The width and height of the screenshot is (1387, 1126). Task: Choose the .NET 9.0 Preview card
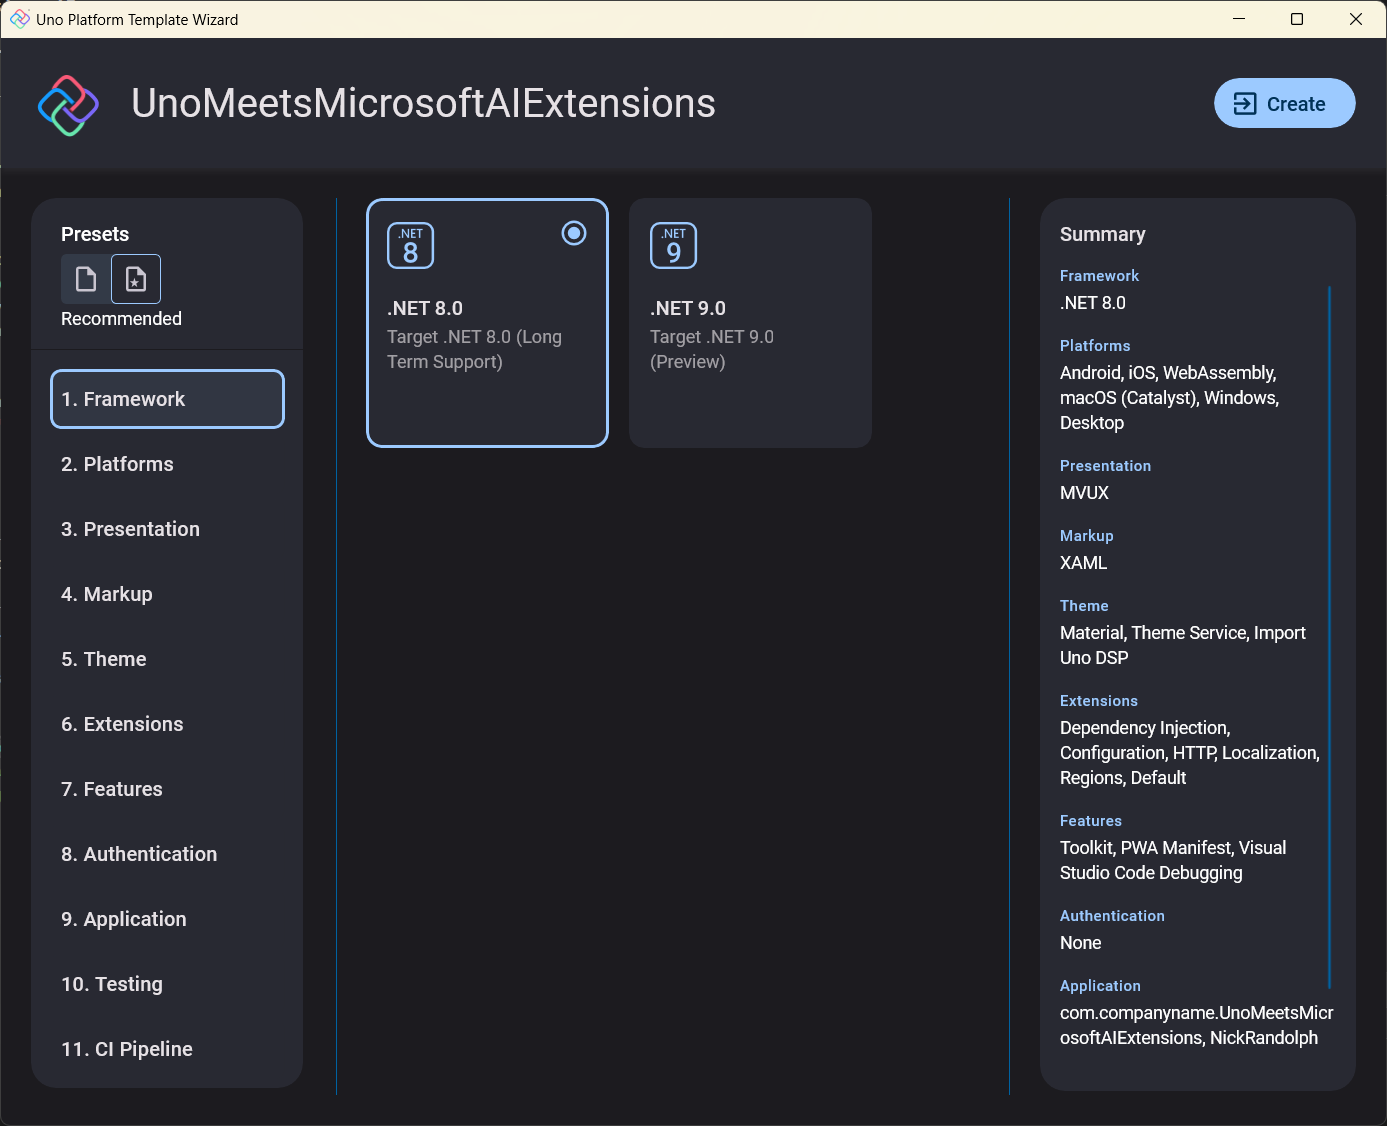(x=750, y=323)
